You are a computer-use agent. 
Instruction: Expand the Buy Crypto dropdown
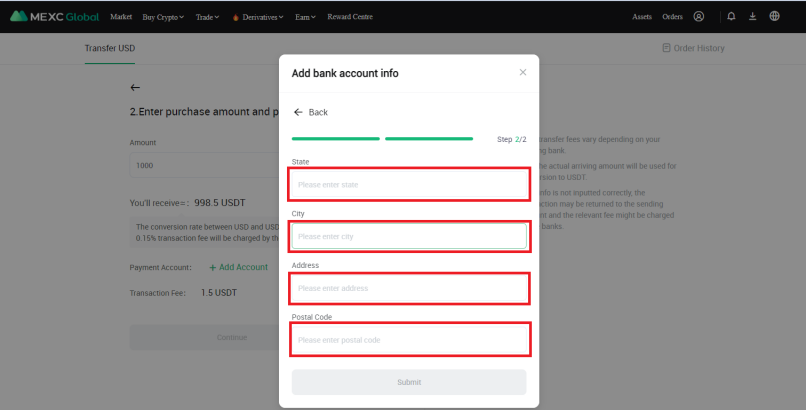tap(163, 17)
